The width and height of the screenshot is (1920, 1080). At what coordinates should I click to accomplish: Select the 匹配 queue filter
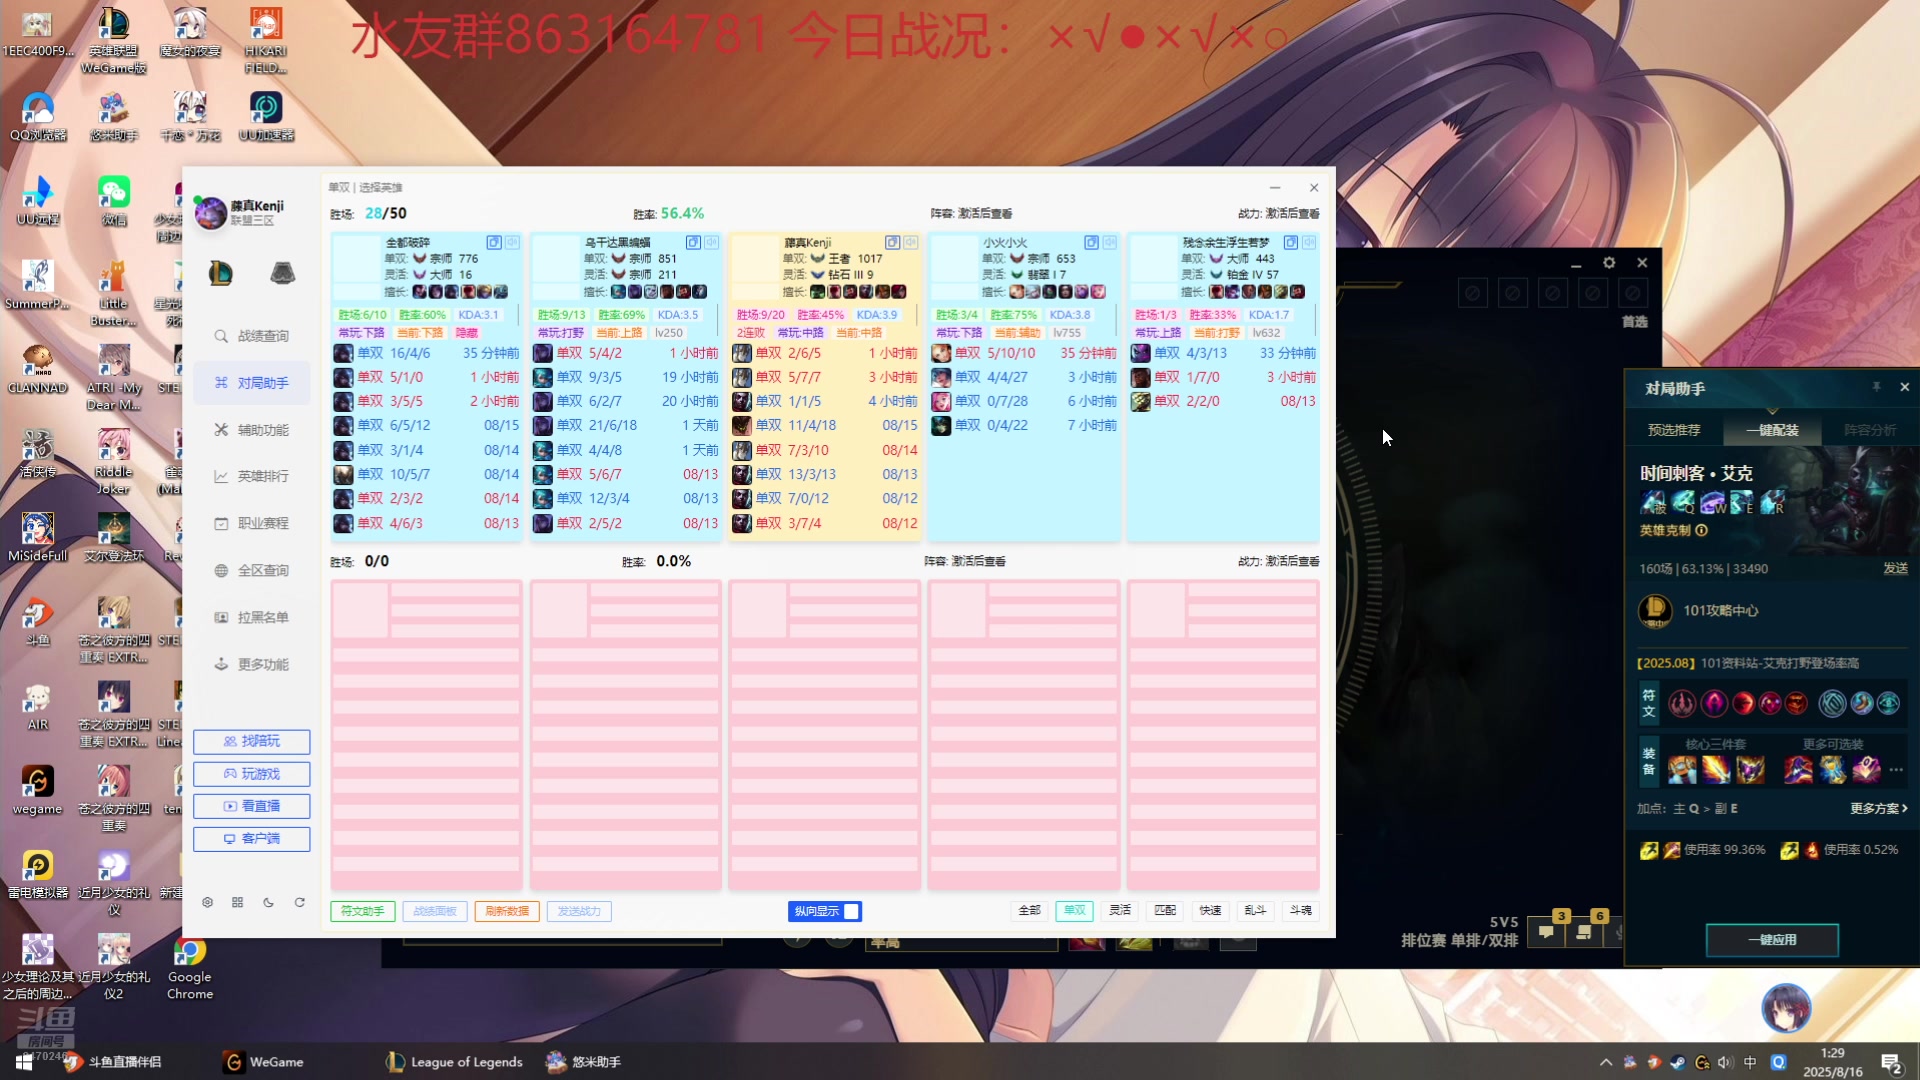(1165, 911)
